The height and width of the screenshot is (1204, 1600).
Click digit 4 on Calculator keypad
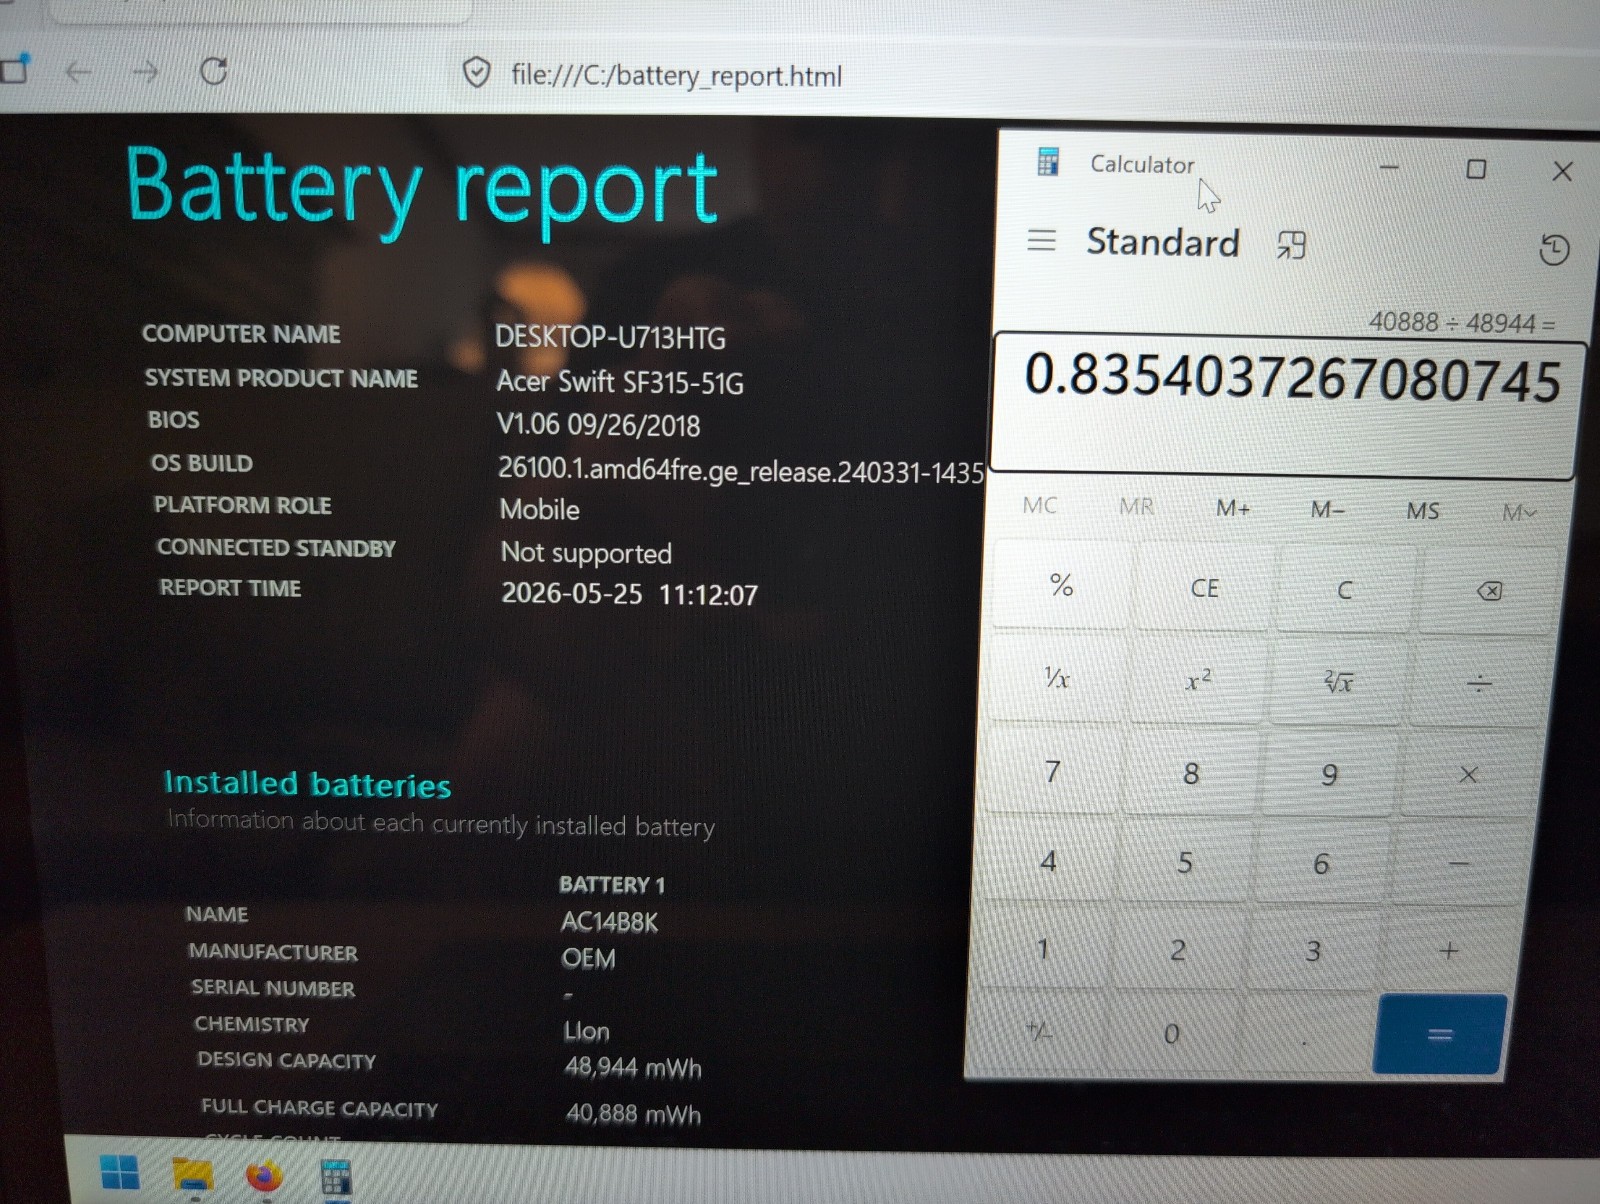(x=1048, y=861)
